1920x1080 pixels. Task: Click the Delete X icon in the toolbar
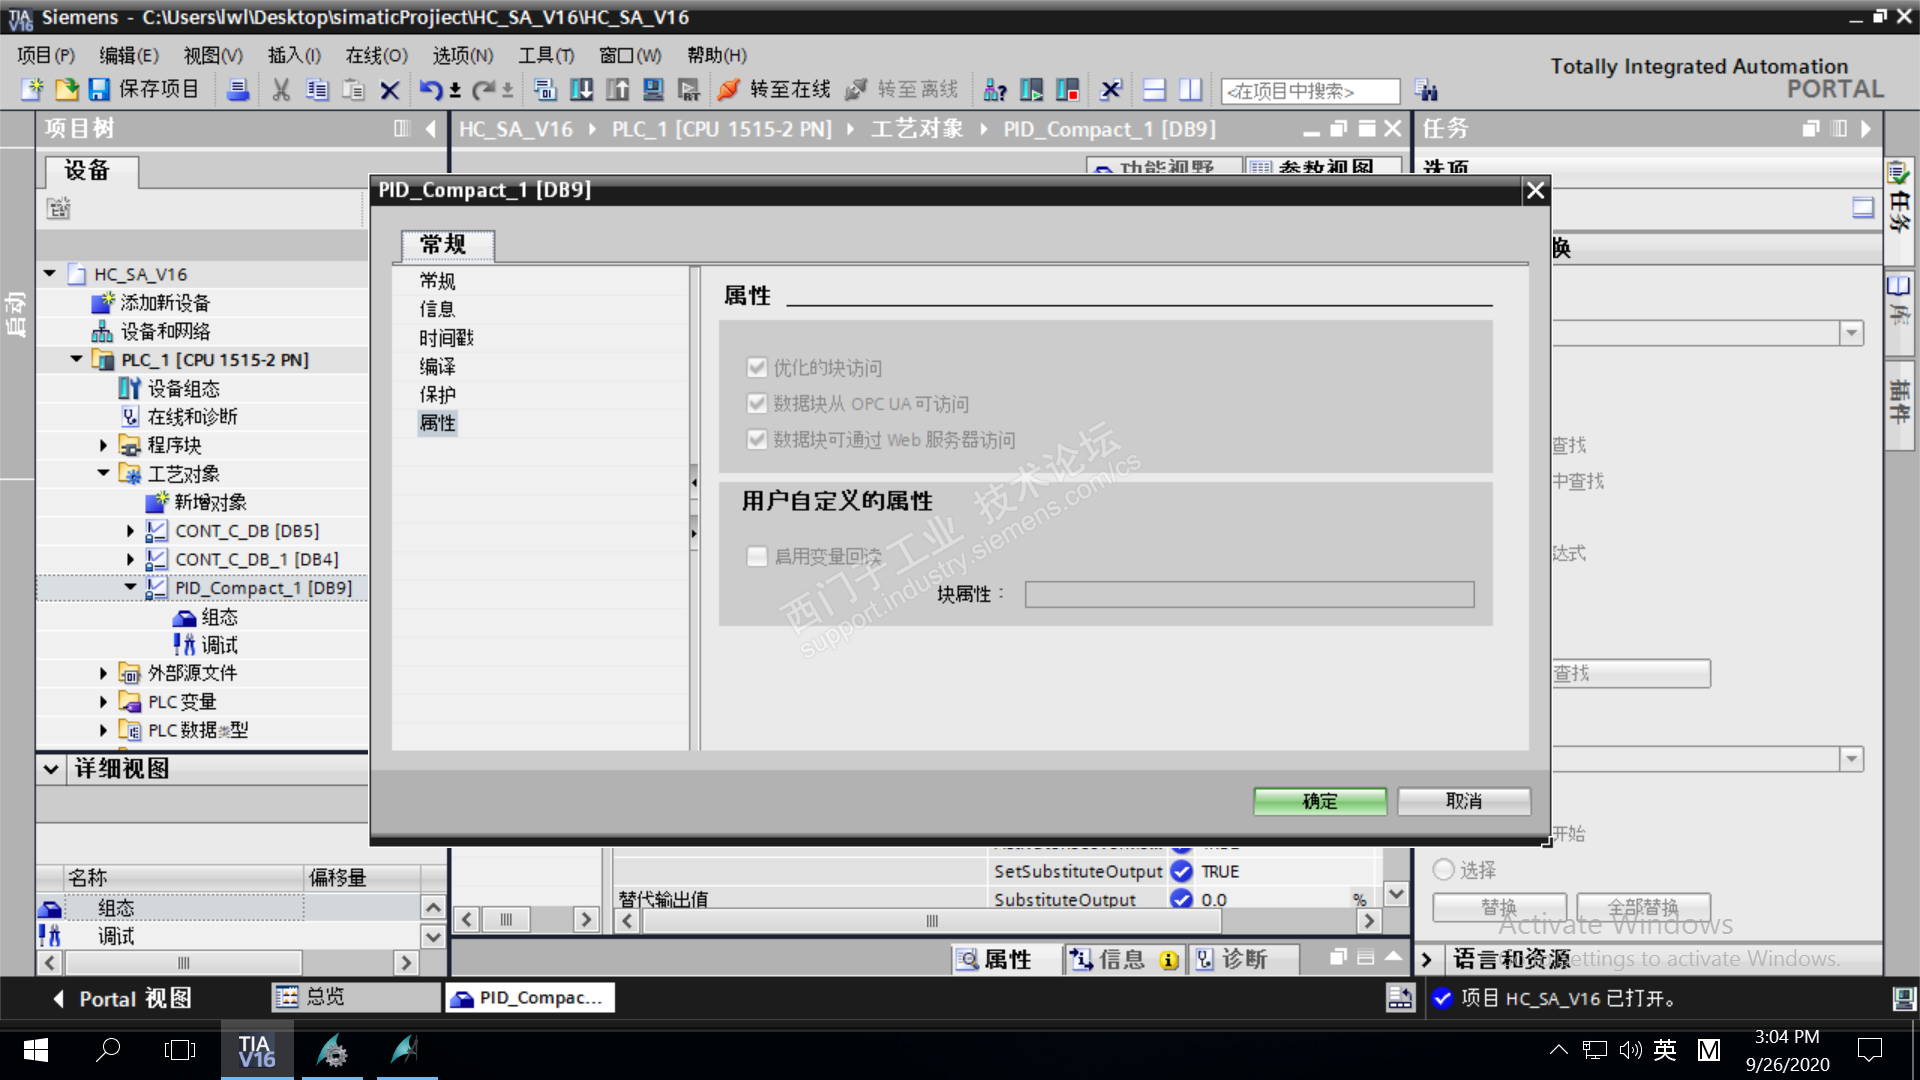click(390, 90)
